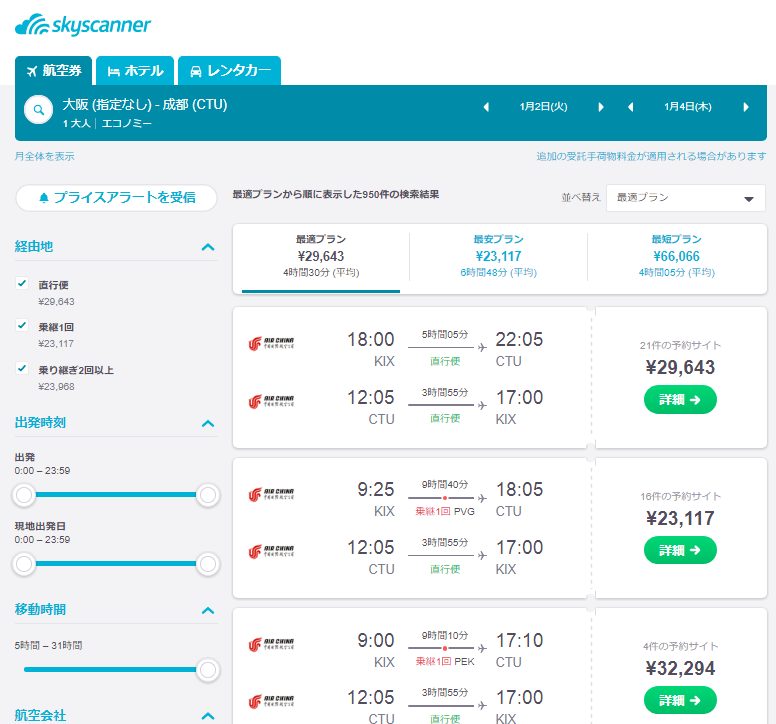Click 乗継1回 PEK stopover label

tap(445, 662)
